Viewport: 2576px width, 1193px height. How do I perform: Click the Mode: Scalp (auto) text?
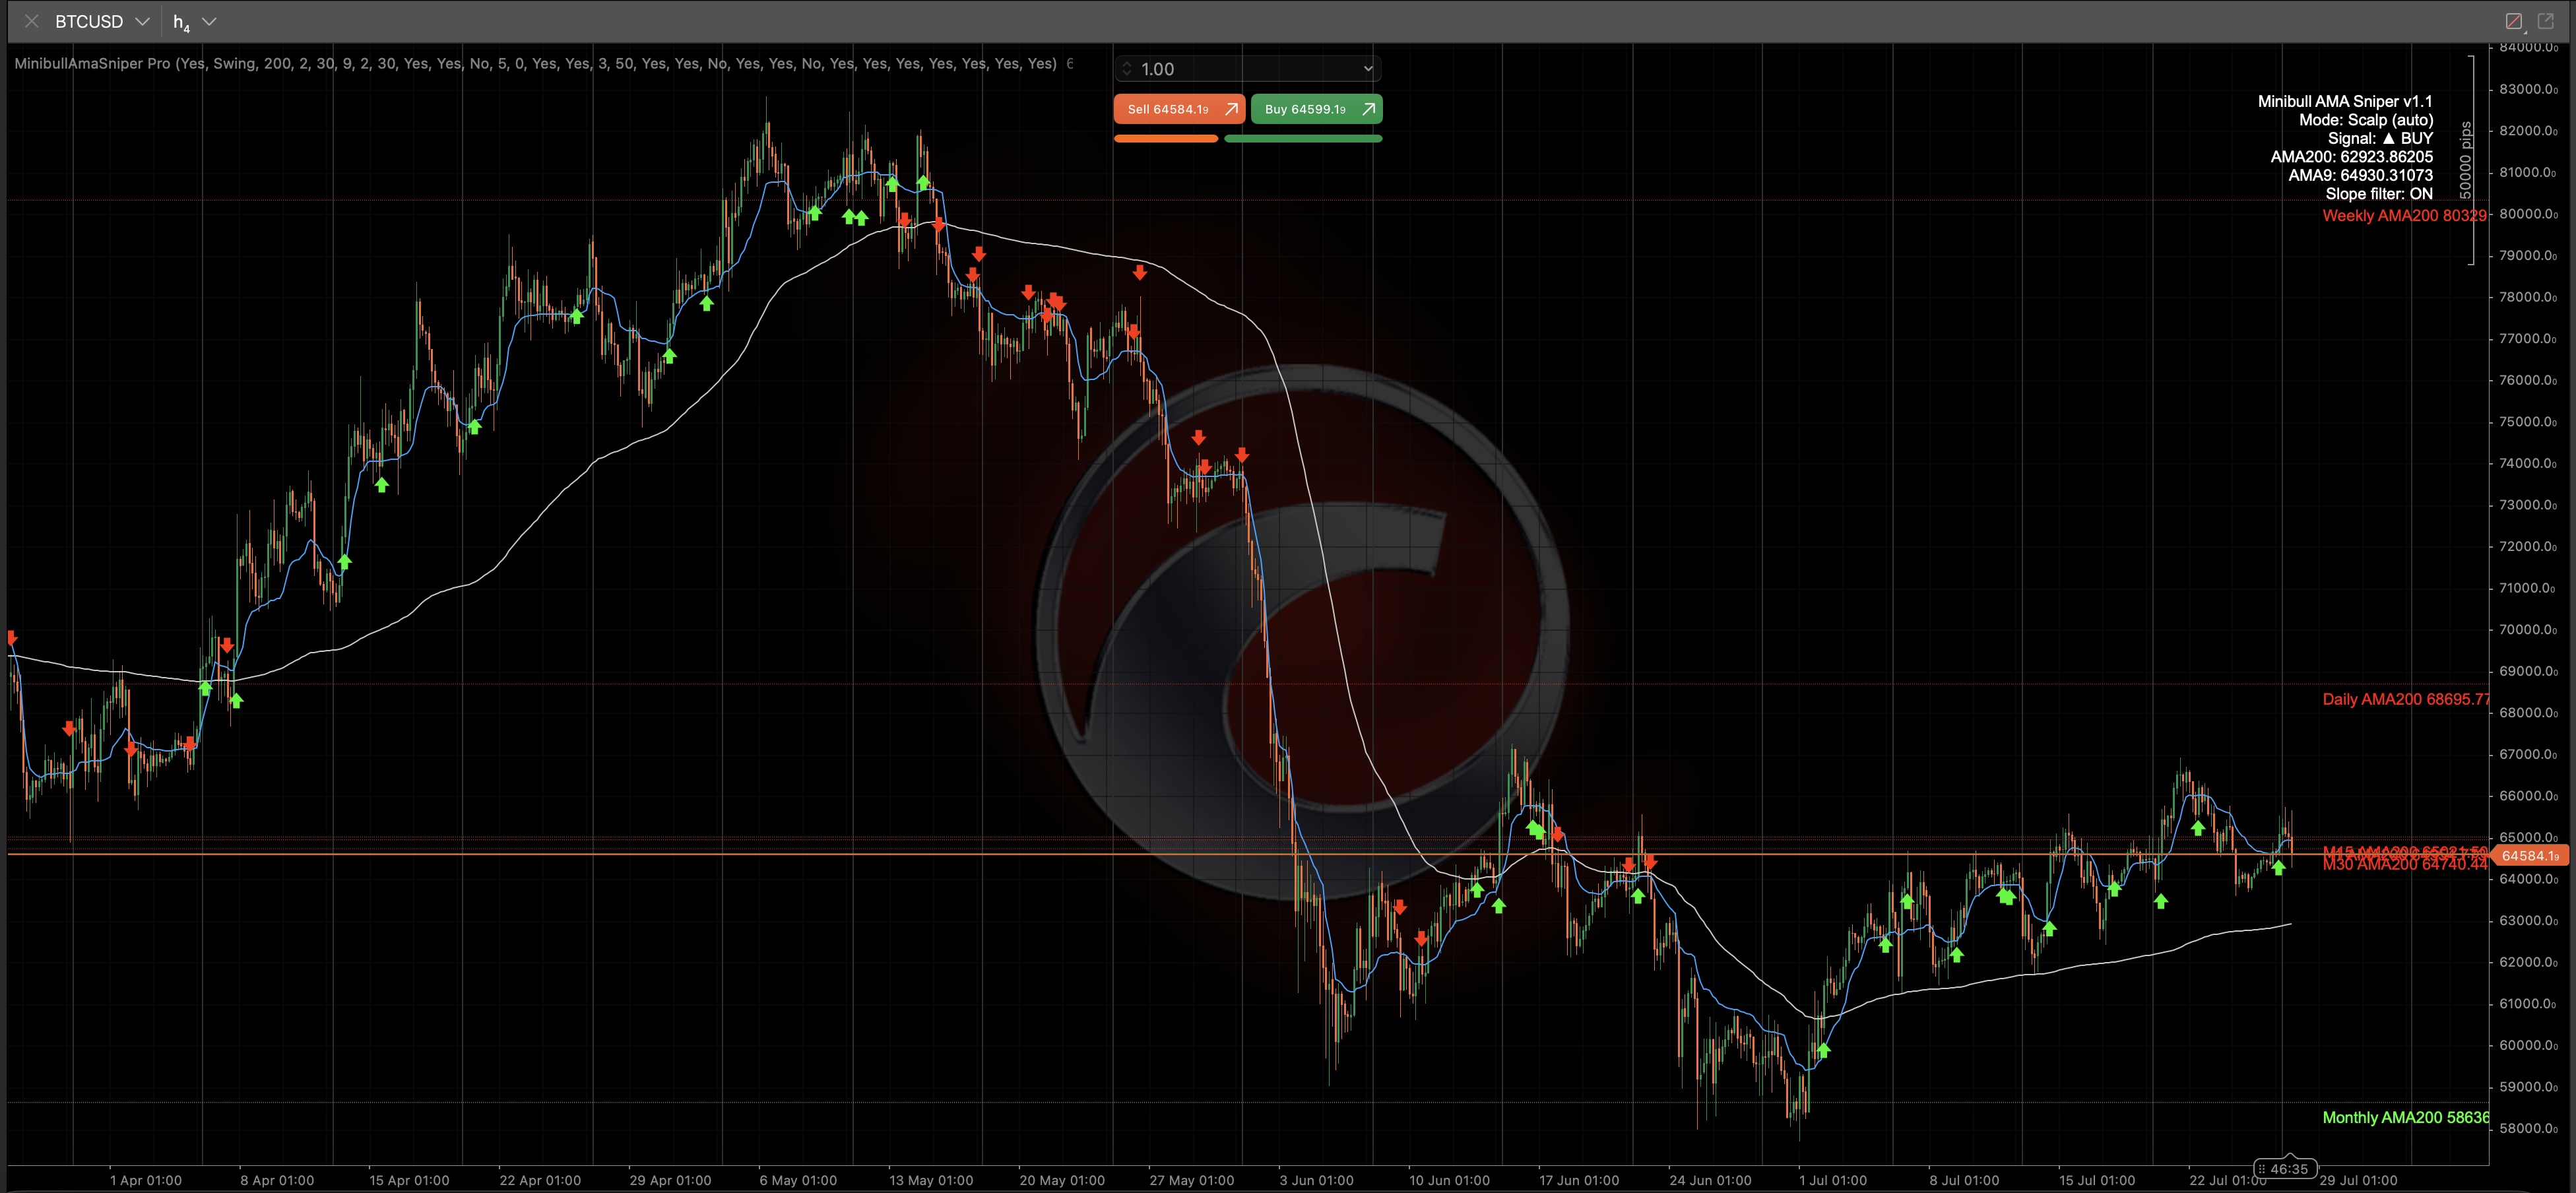click(2366, 120)
